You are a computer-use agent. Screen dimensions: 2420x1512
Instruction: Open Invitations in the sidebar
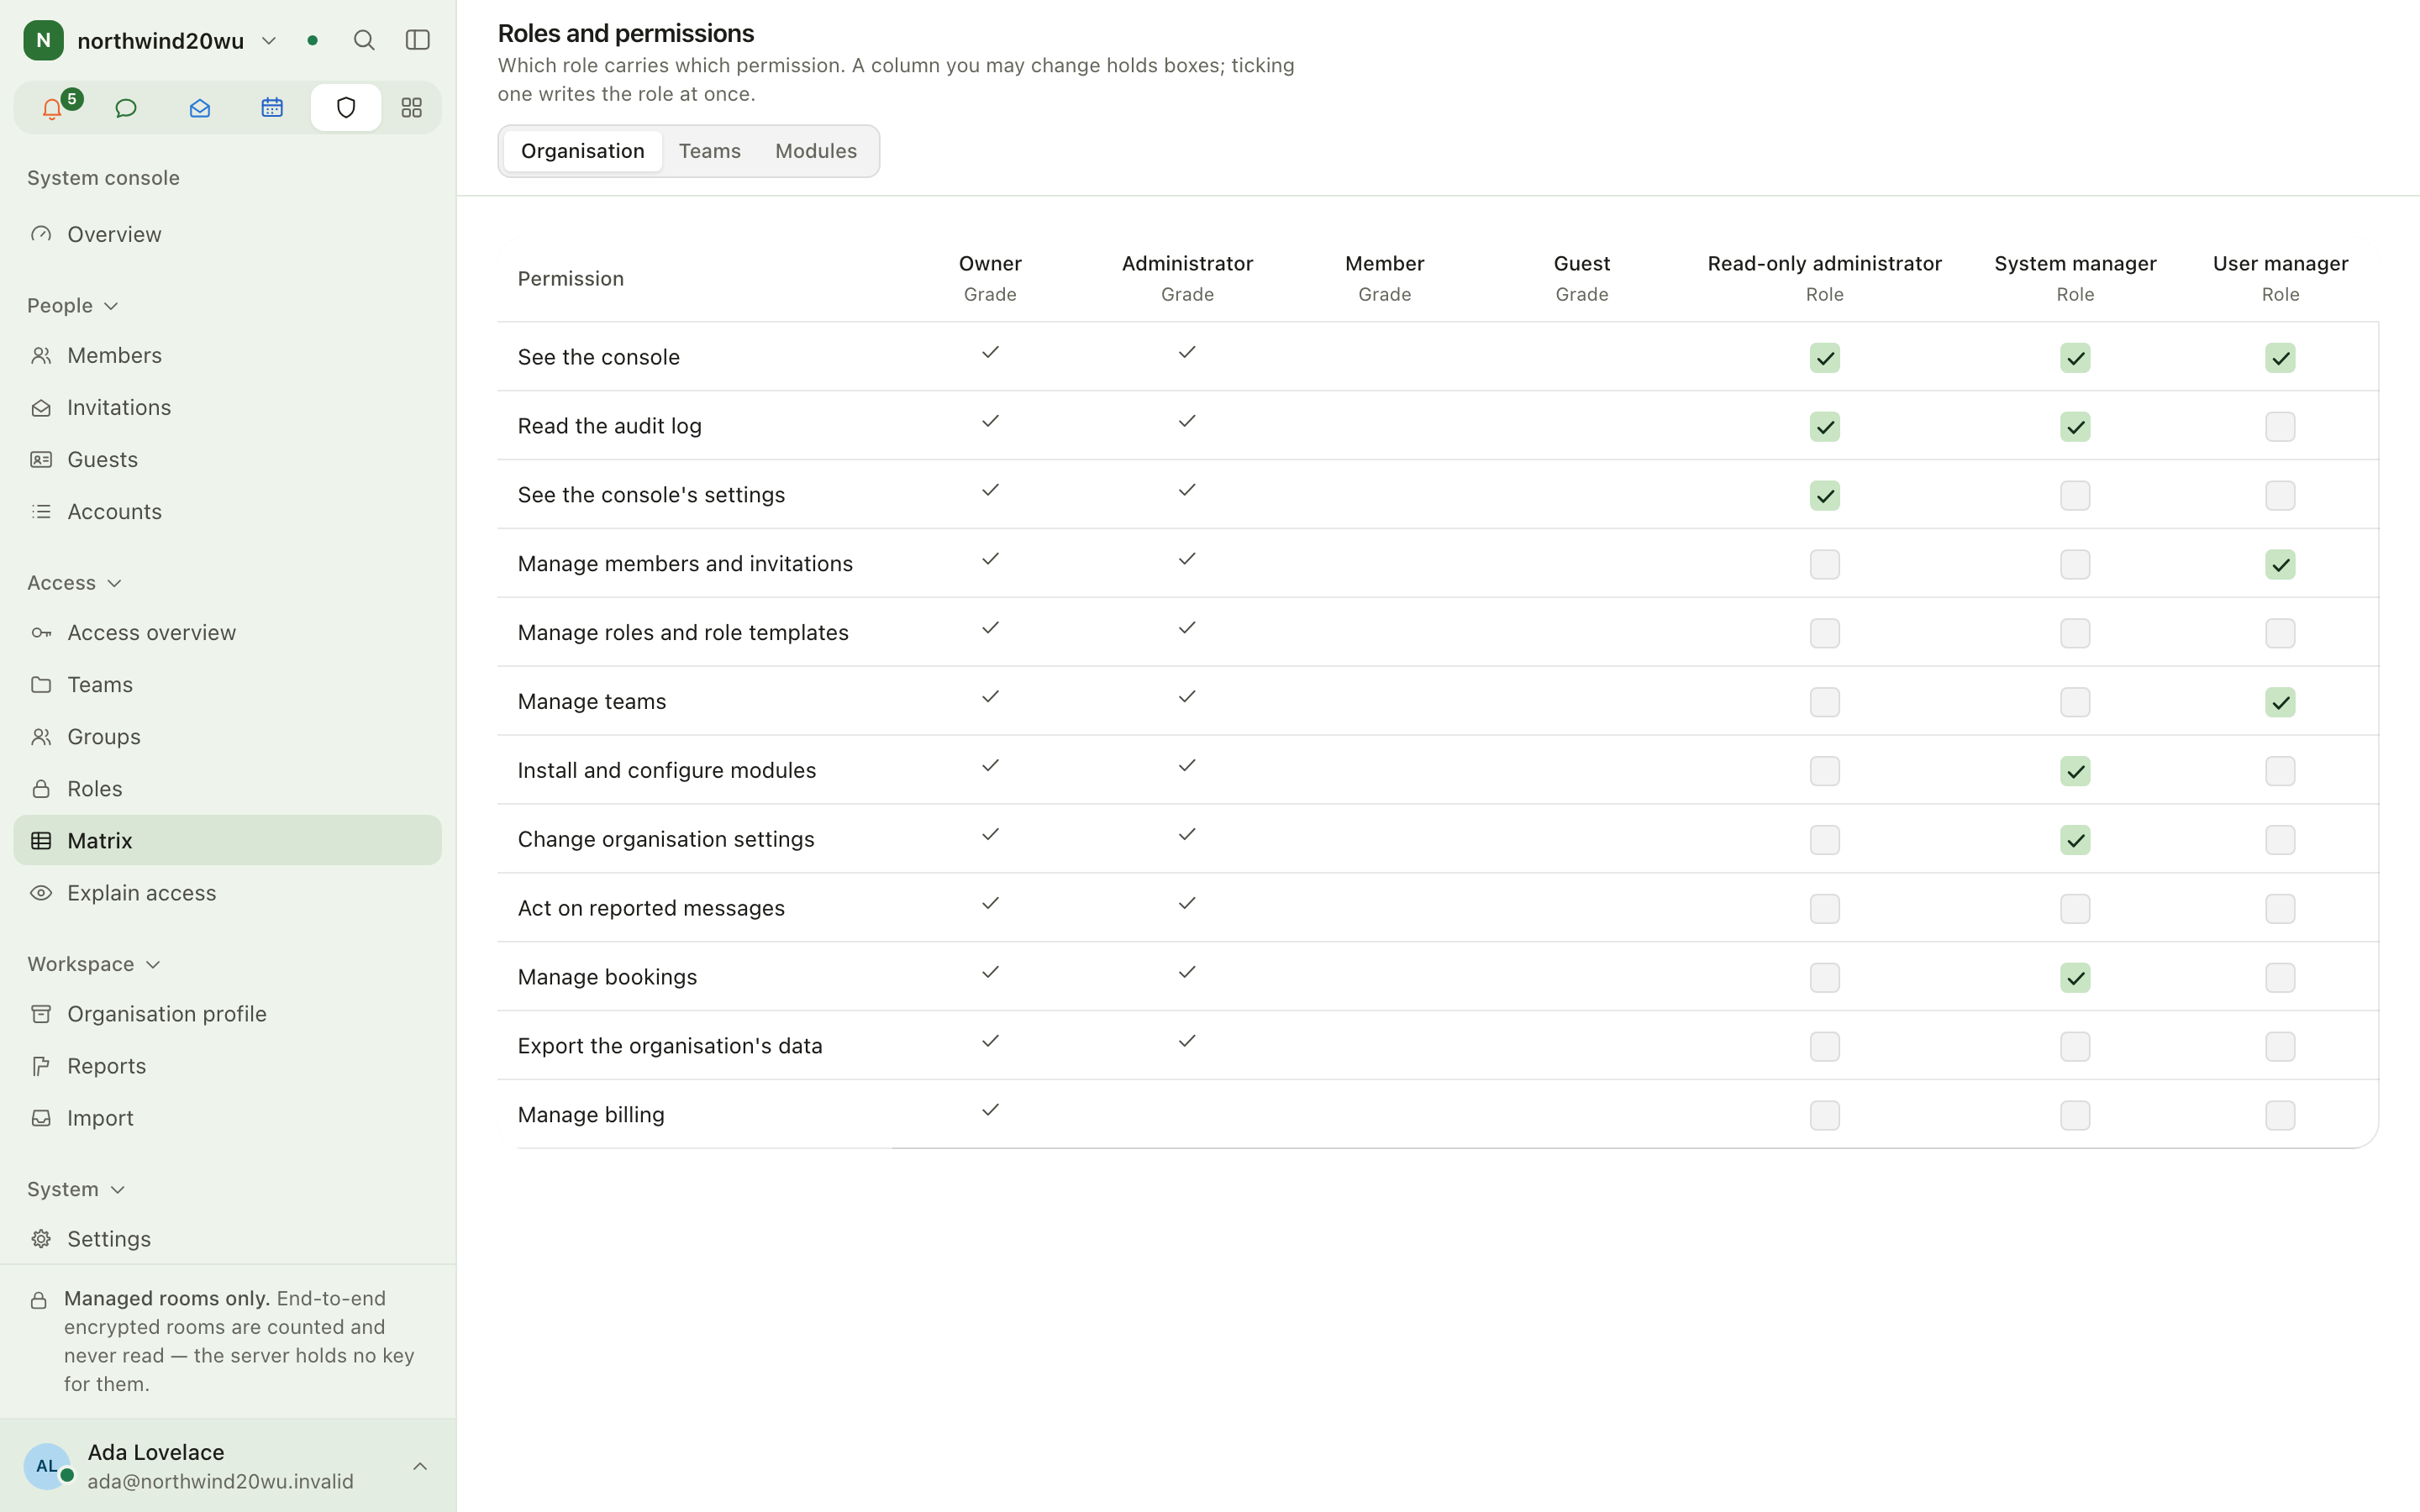(227, 407)
